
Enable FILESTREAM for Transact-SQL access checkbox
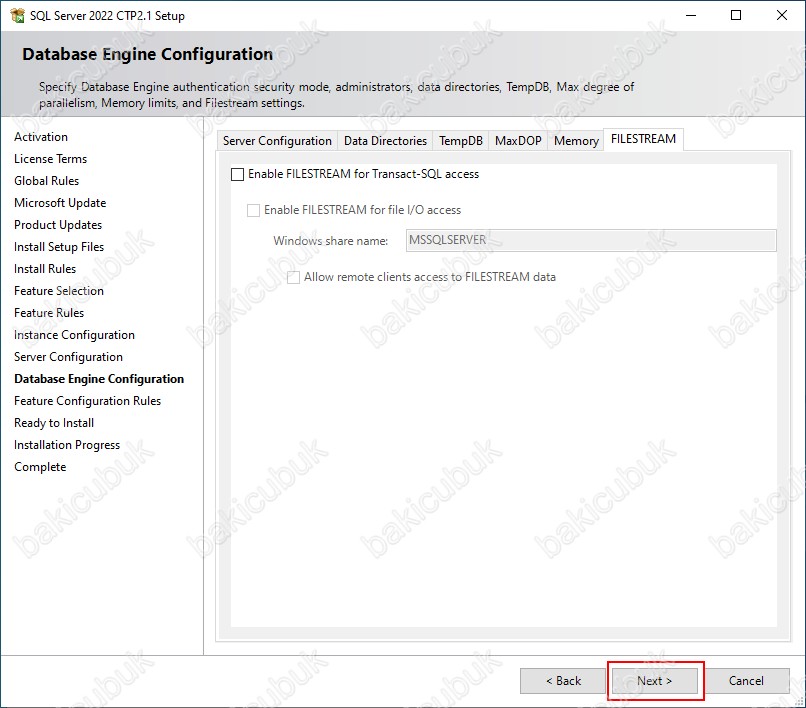tap(238, 174)
